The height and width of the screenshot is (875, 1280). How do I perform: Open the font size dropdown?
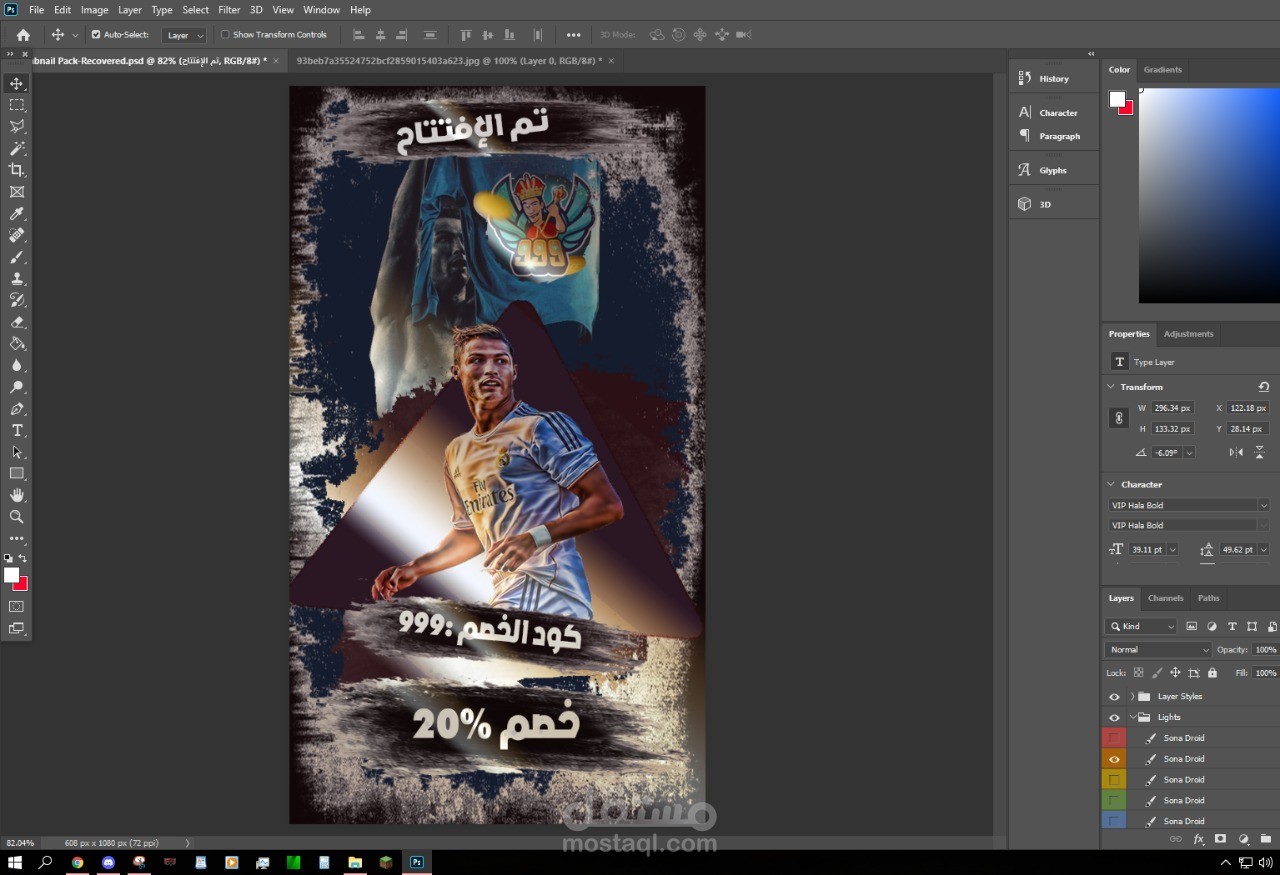click(1173, 549)
